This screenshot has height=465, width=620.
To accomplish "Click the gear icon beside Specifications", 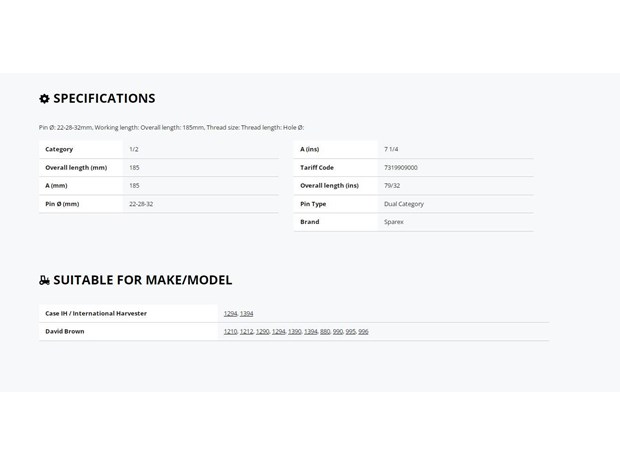I will (x=44, y=98).
